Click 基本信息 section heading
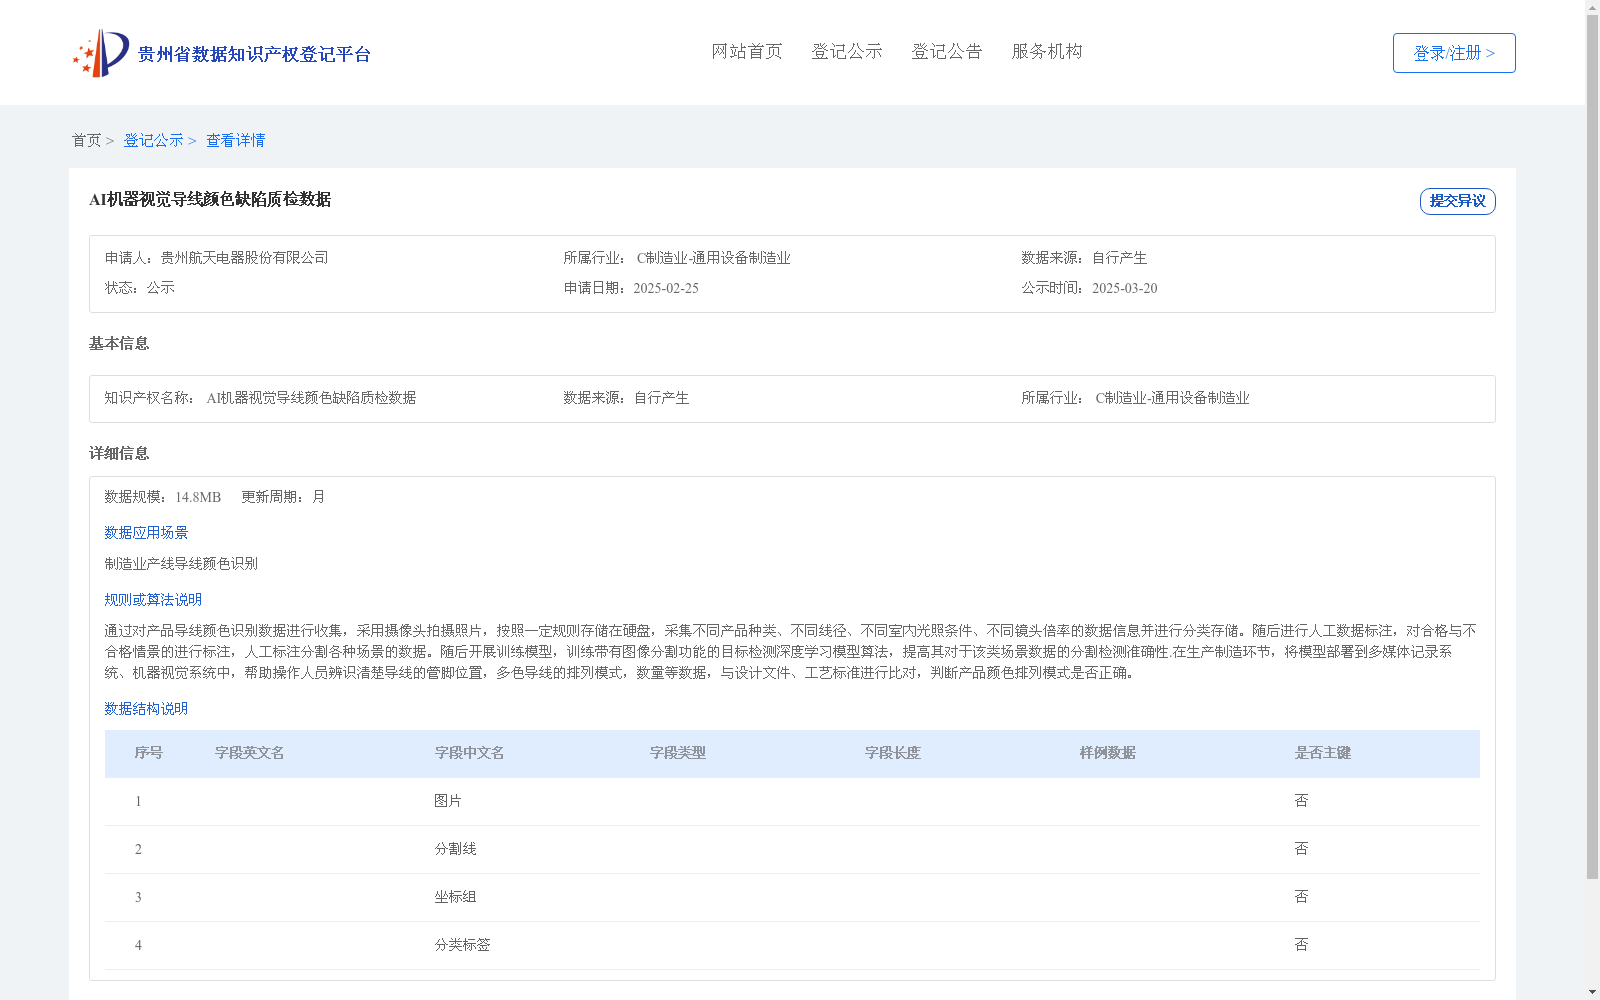This screenshot has height=1000, width=1600. click(x=119, y=343)
